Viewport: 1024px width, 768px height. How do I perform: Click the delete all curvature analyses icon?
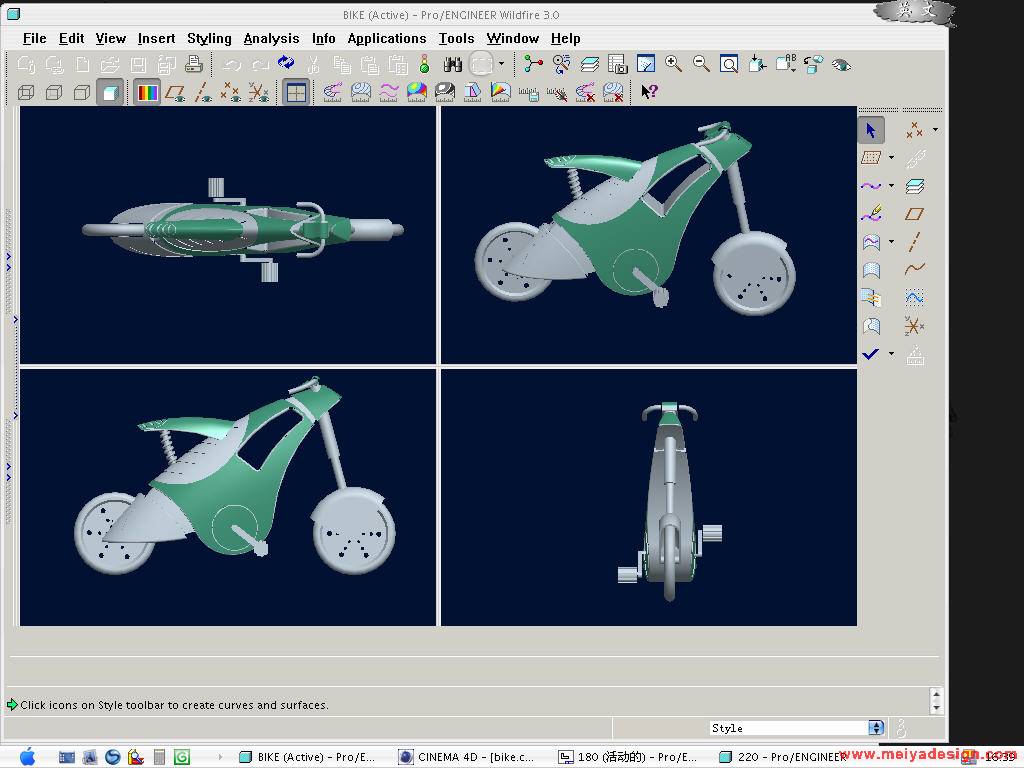click(x=584, y=92)
